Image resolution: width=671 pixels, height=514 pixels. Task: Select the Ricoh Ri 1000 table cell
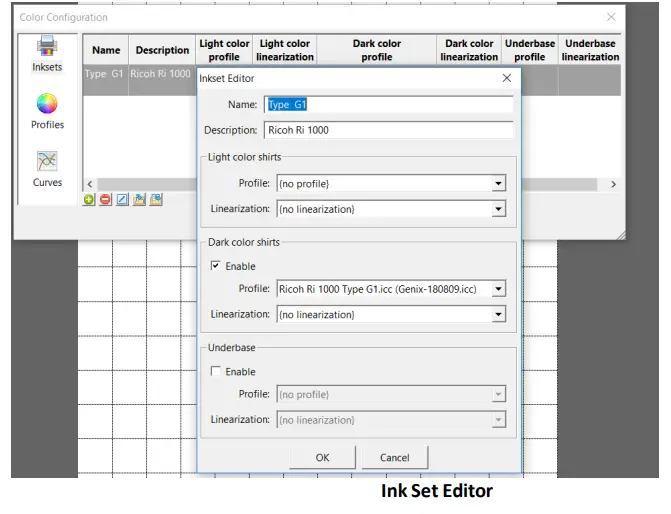coord(162,80)
